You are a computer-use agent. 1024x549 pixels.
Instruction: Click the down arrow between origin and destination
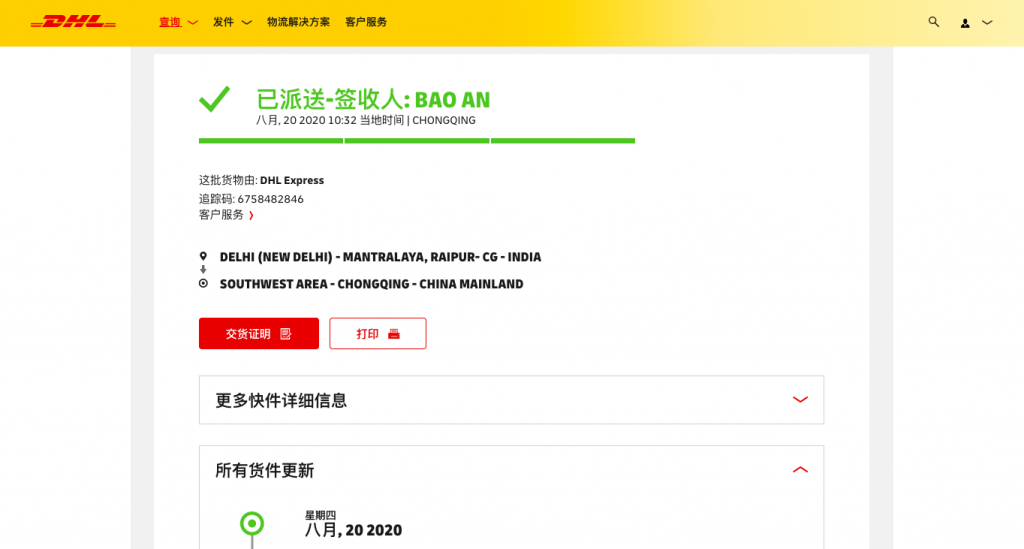(203, 270)
